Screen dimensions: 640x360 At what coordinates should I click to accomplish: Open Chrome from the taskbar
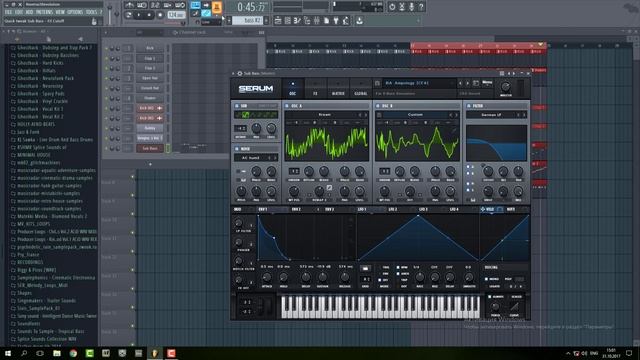coord(73,353)
